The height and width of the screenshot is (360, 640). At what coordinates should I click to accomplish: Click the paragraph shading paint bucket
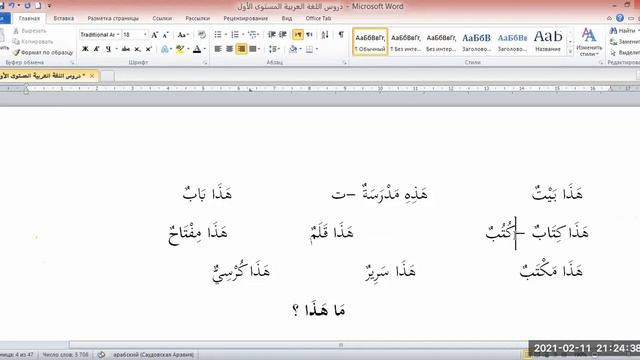[x=293, y=49]
